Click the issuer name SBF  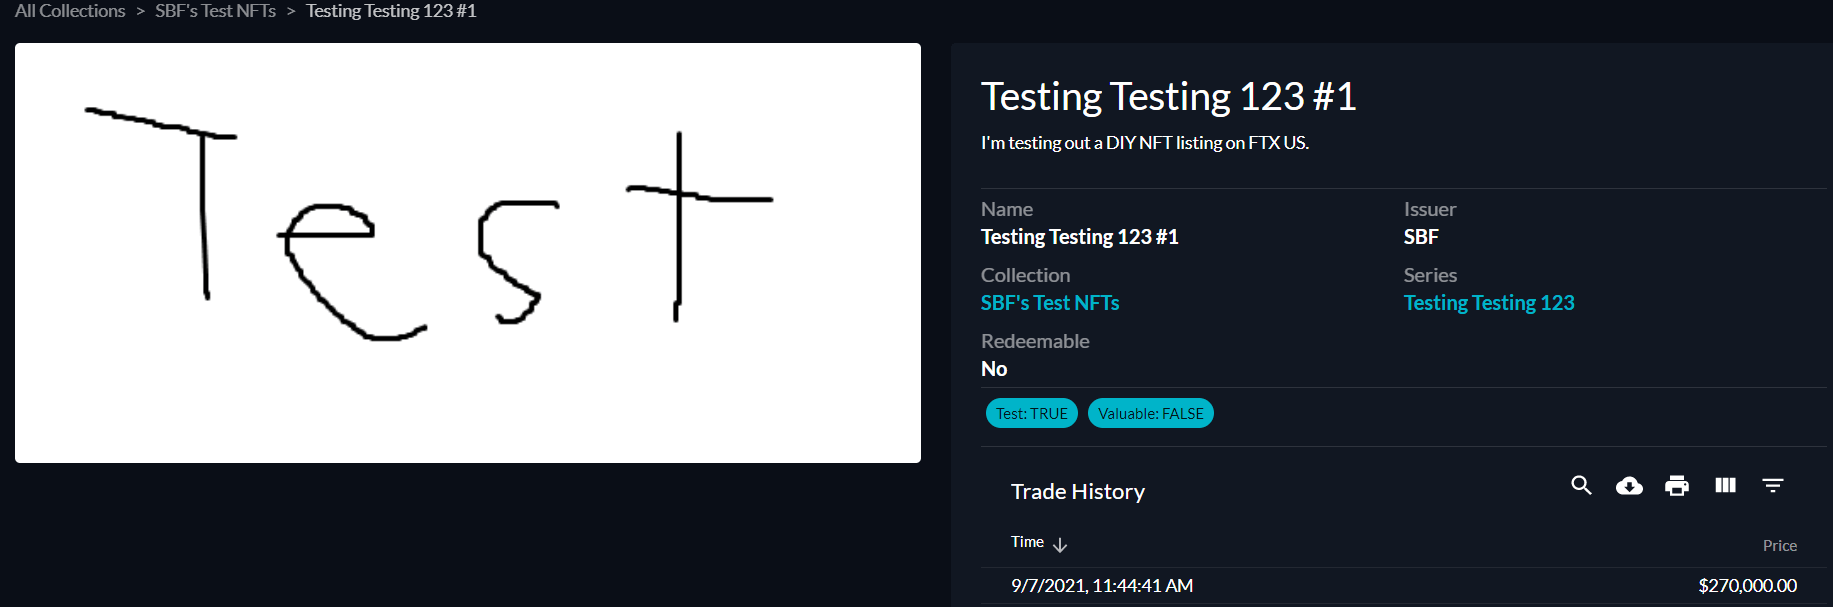click(x=1420, y=237)
